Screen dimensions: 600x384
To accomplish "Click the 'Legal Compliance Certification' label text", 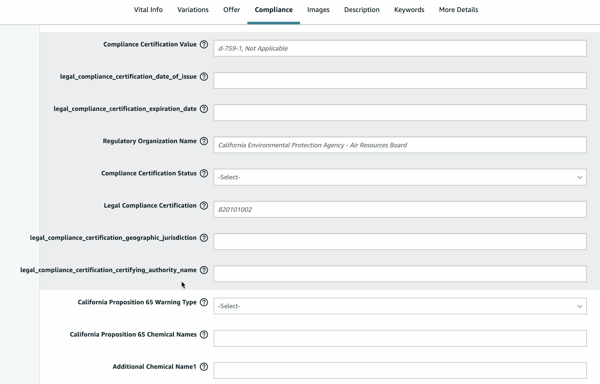I will [x=150, y=205].
